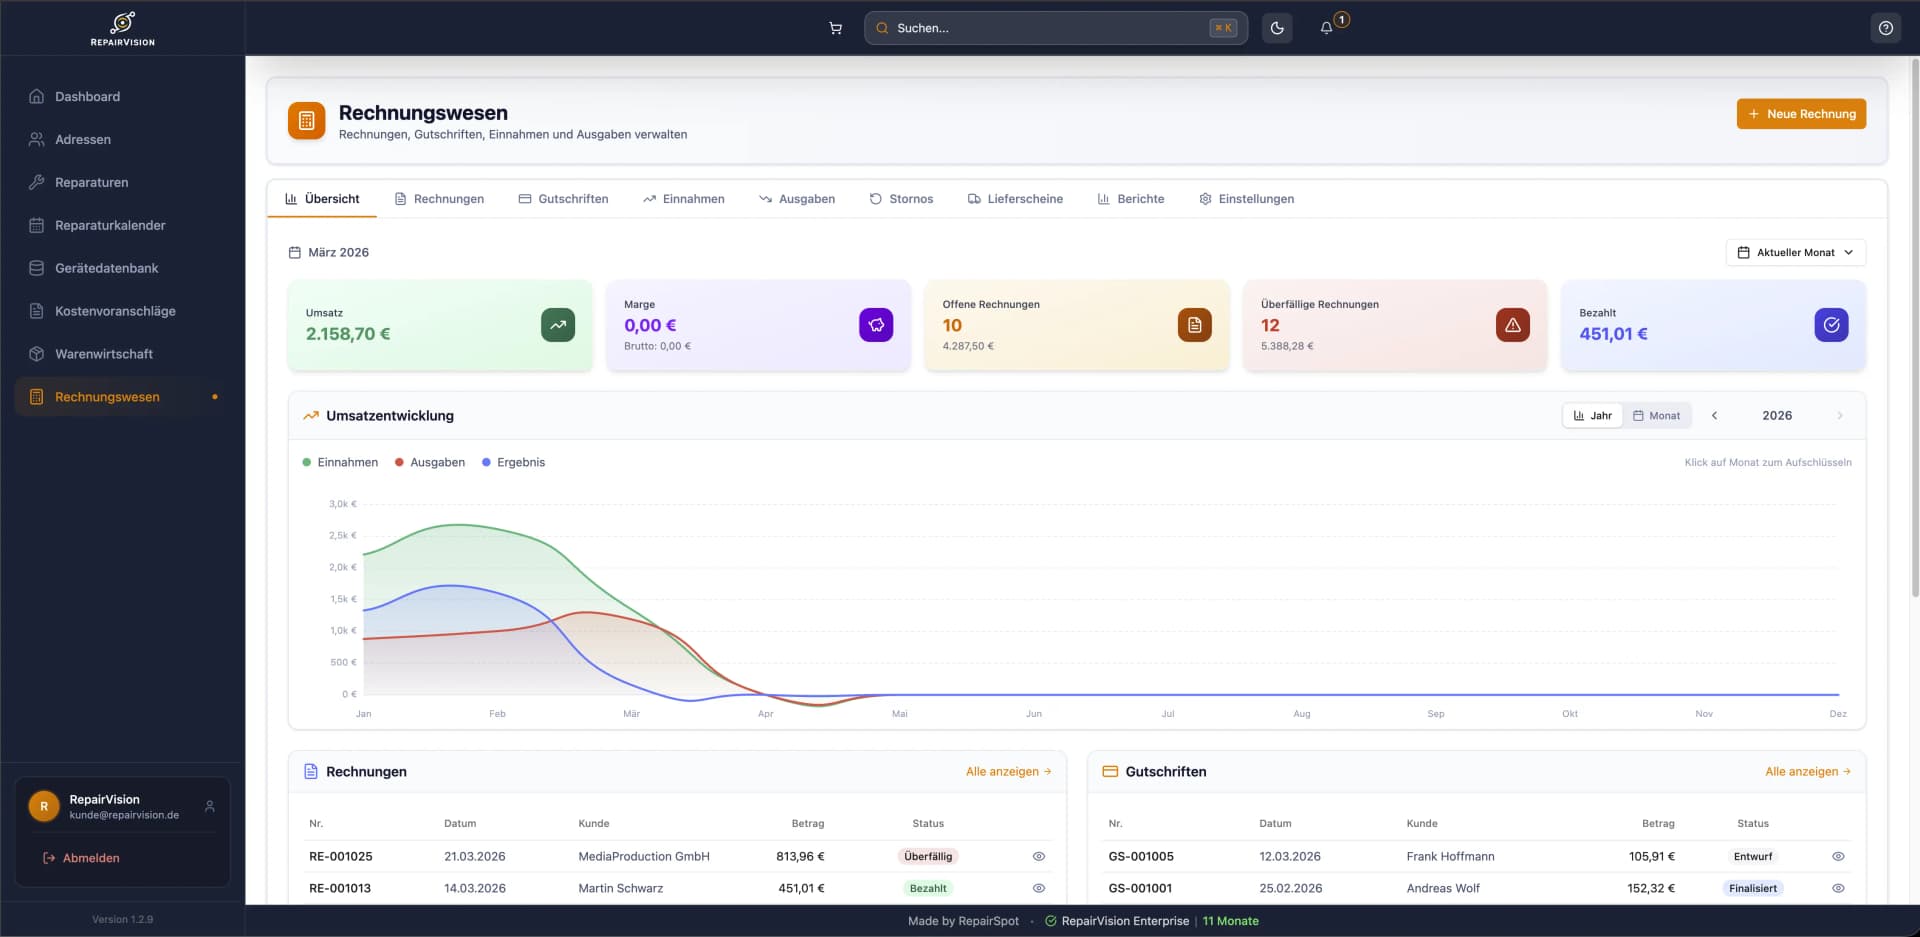The image size is (1920, 937).
Task: Click the purple piggy bank Marge icon
Action: click(876, 325)
